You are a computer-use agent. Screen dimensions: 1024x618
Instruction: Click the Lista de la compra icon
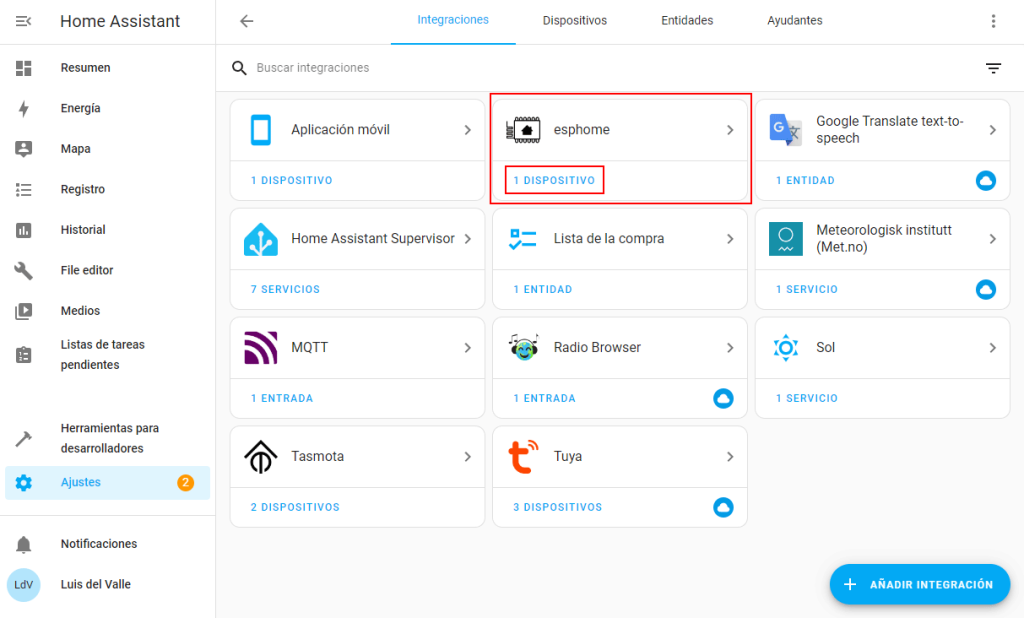(x=523, y=239)
